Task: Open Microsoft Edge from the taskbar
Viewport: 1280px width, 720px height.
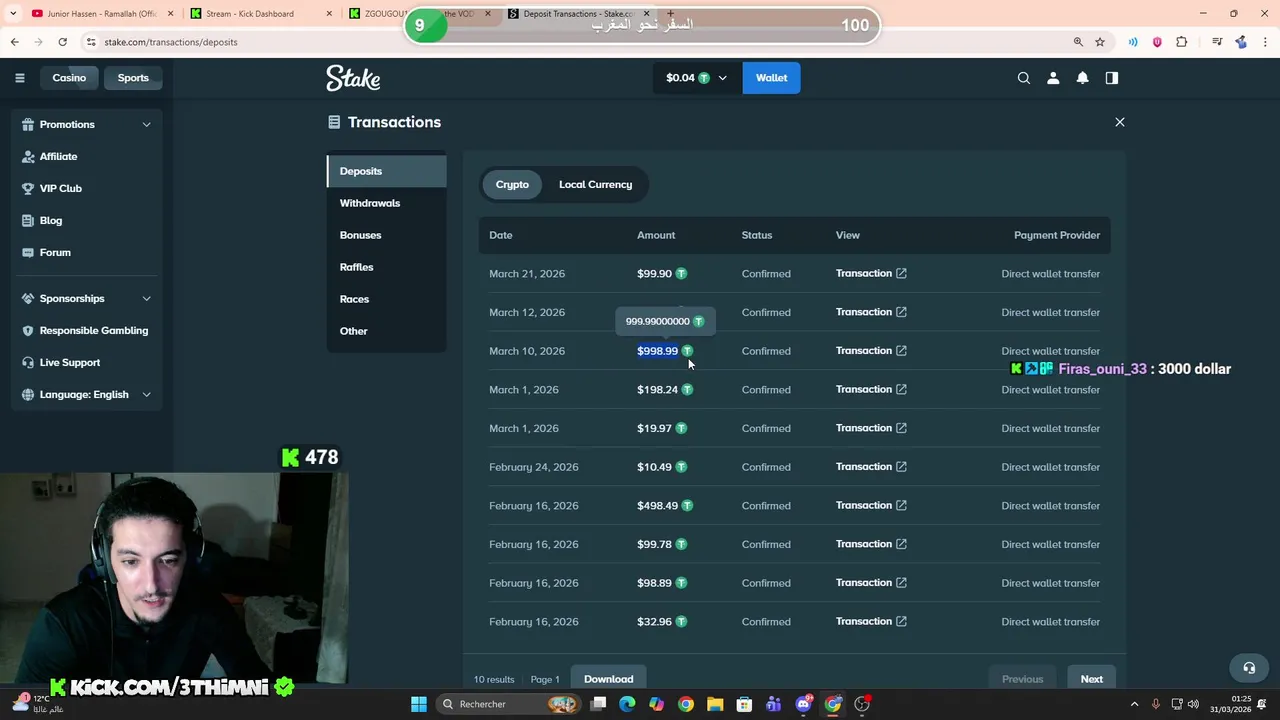Action: point(627,704)
